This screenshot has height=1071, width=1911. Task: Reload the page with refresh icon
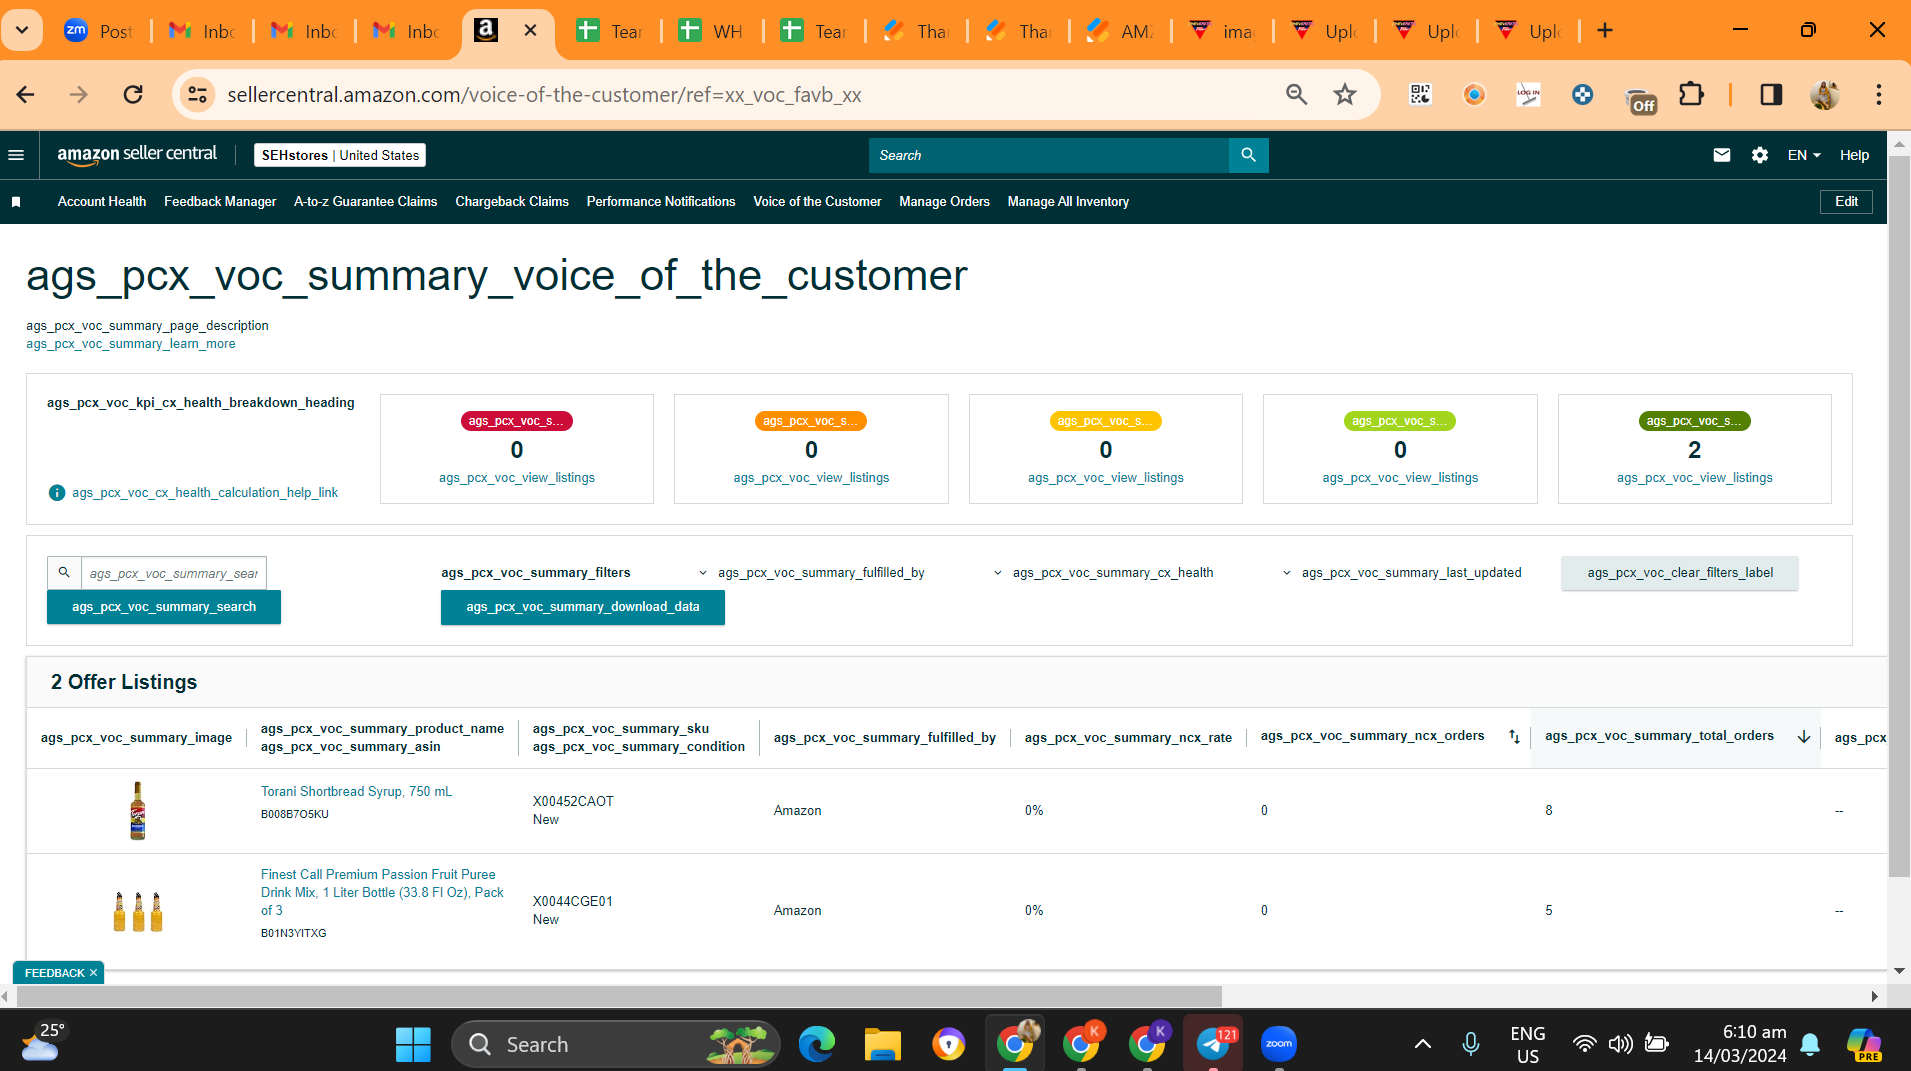(133, 95)
